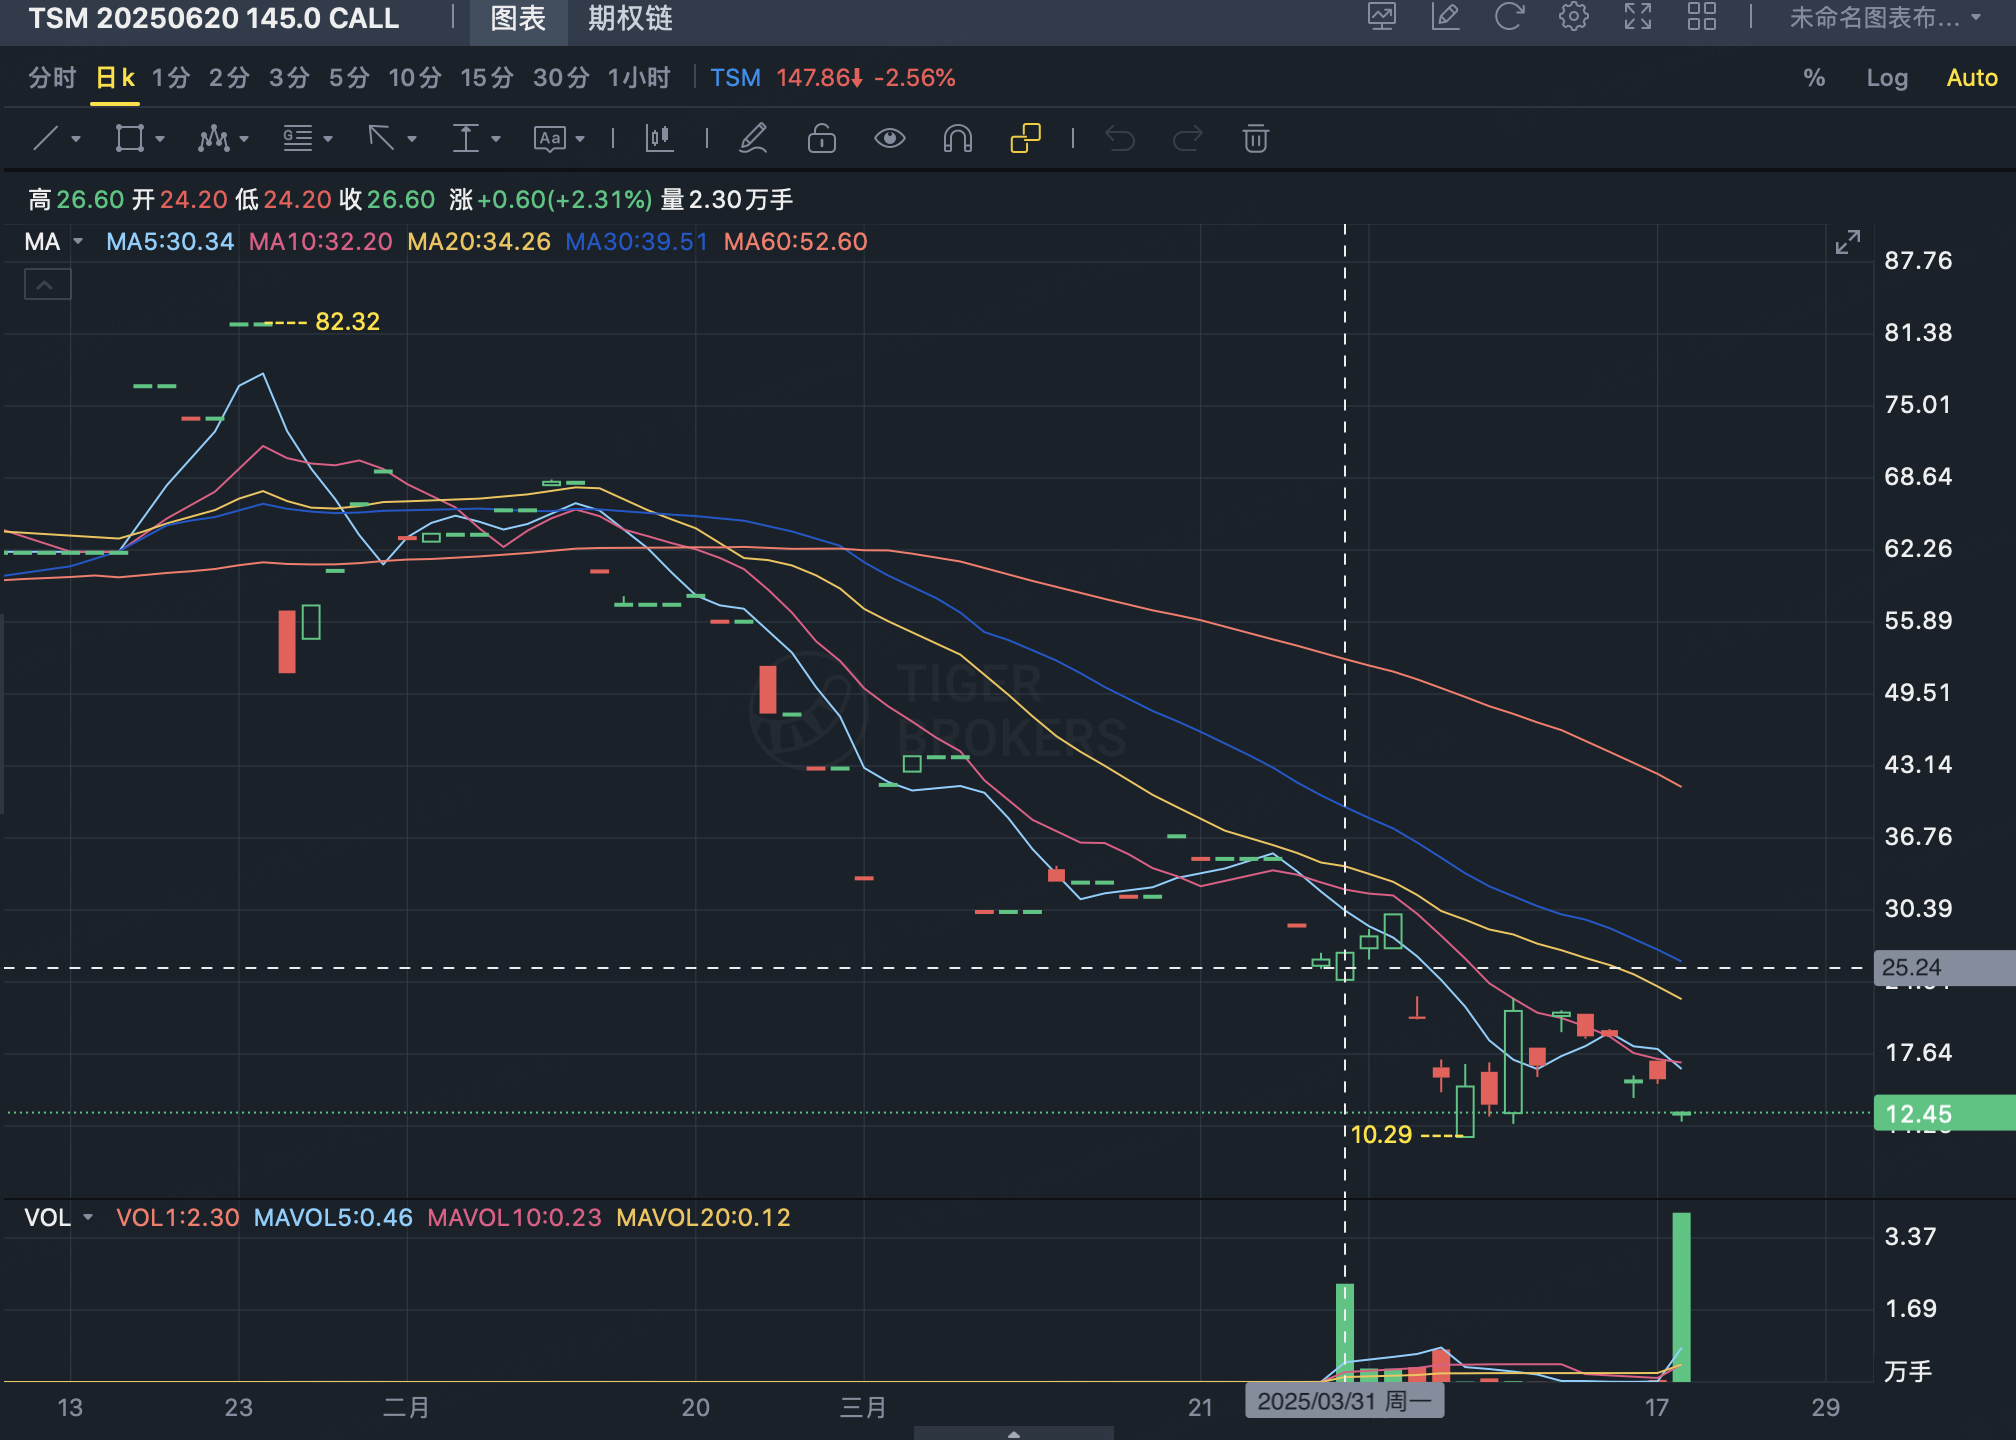Expand rectangle shape tool options
The image size is (2016, 1440).
160,139
